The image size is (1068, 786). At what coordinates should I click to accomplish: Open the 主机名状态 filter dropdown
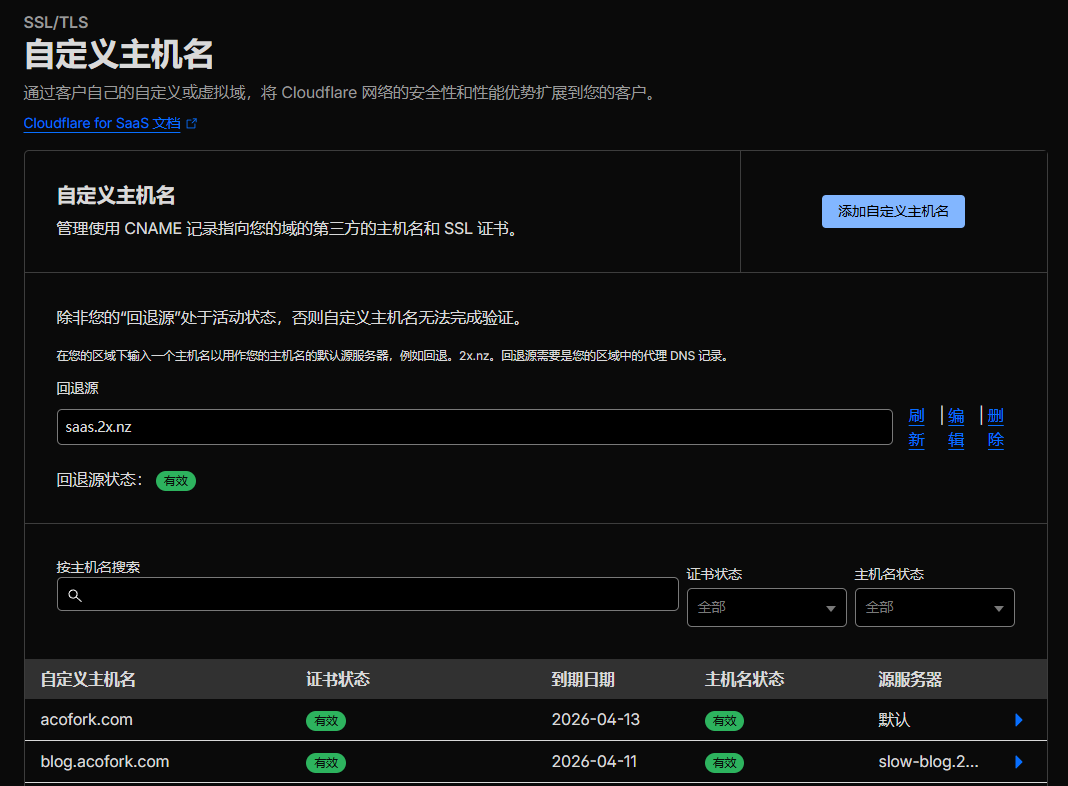tap(934, 608)
